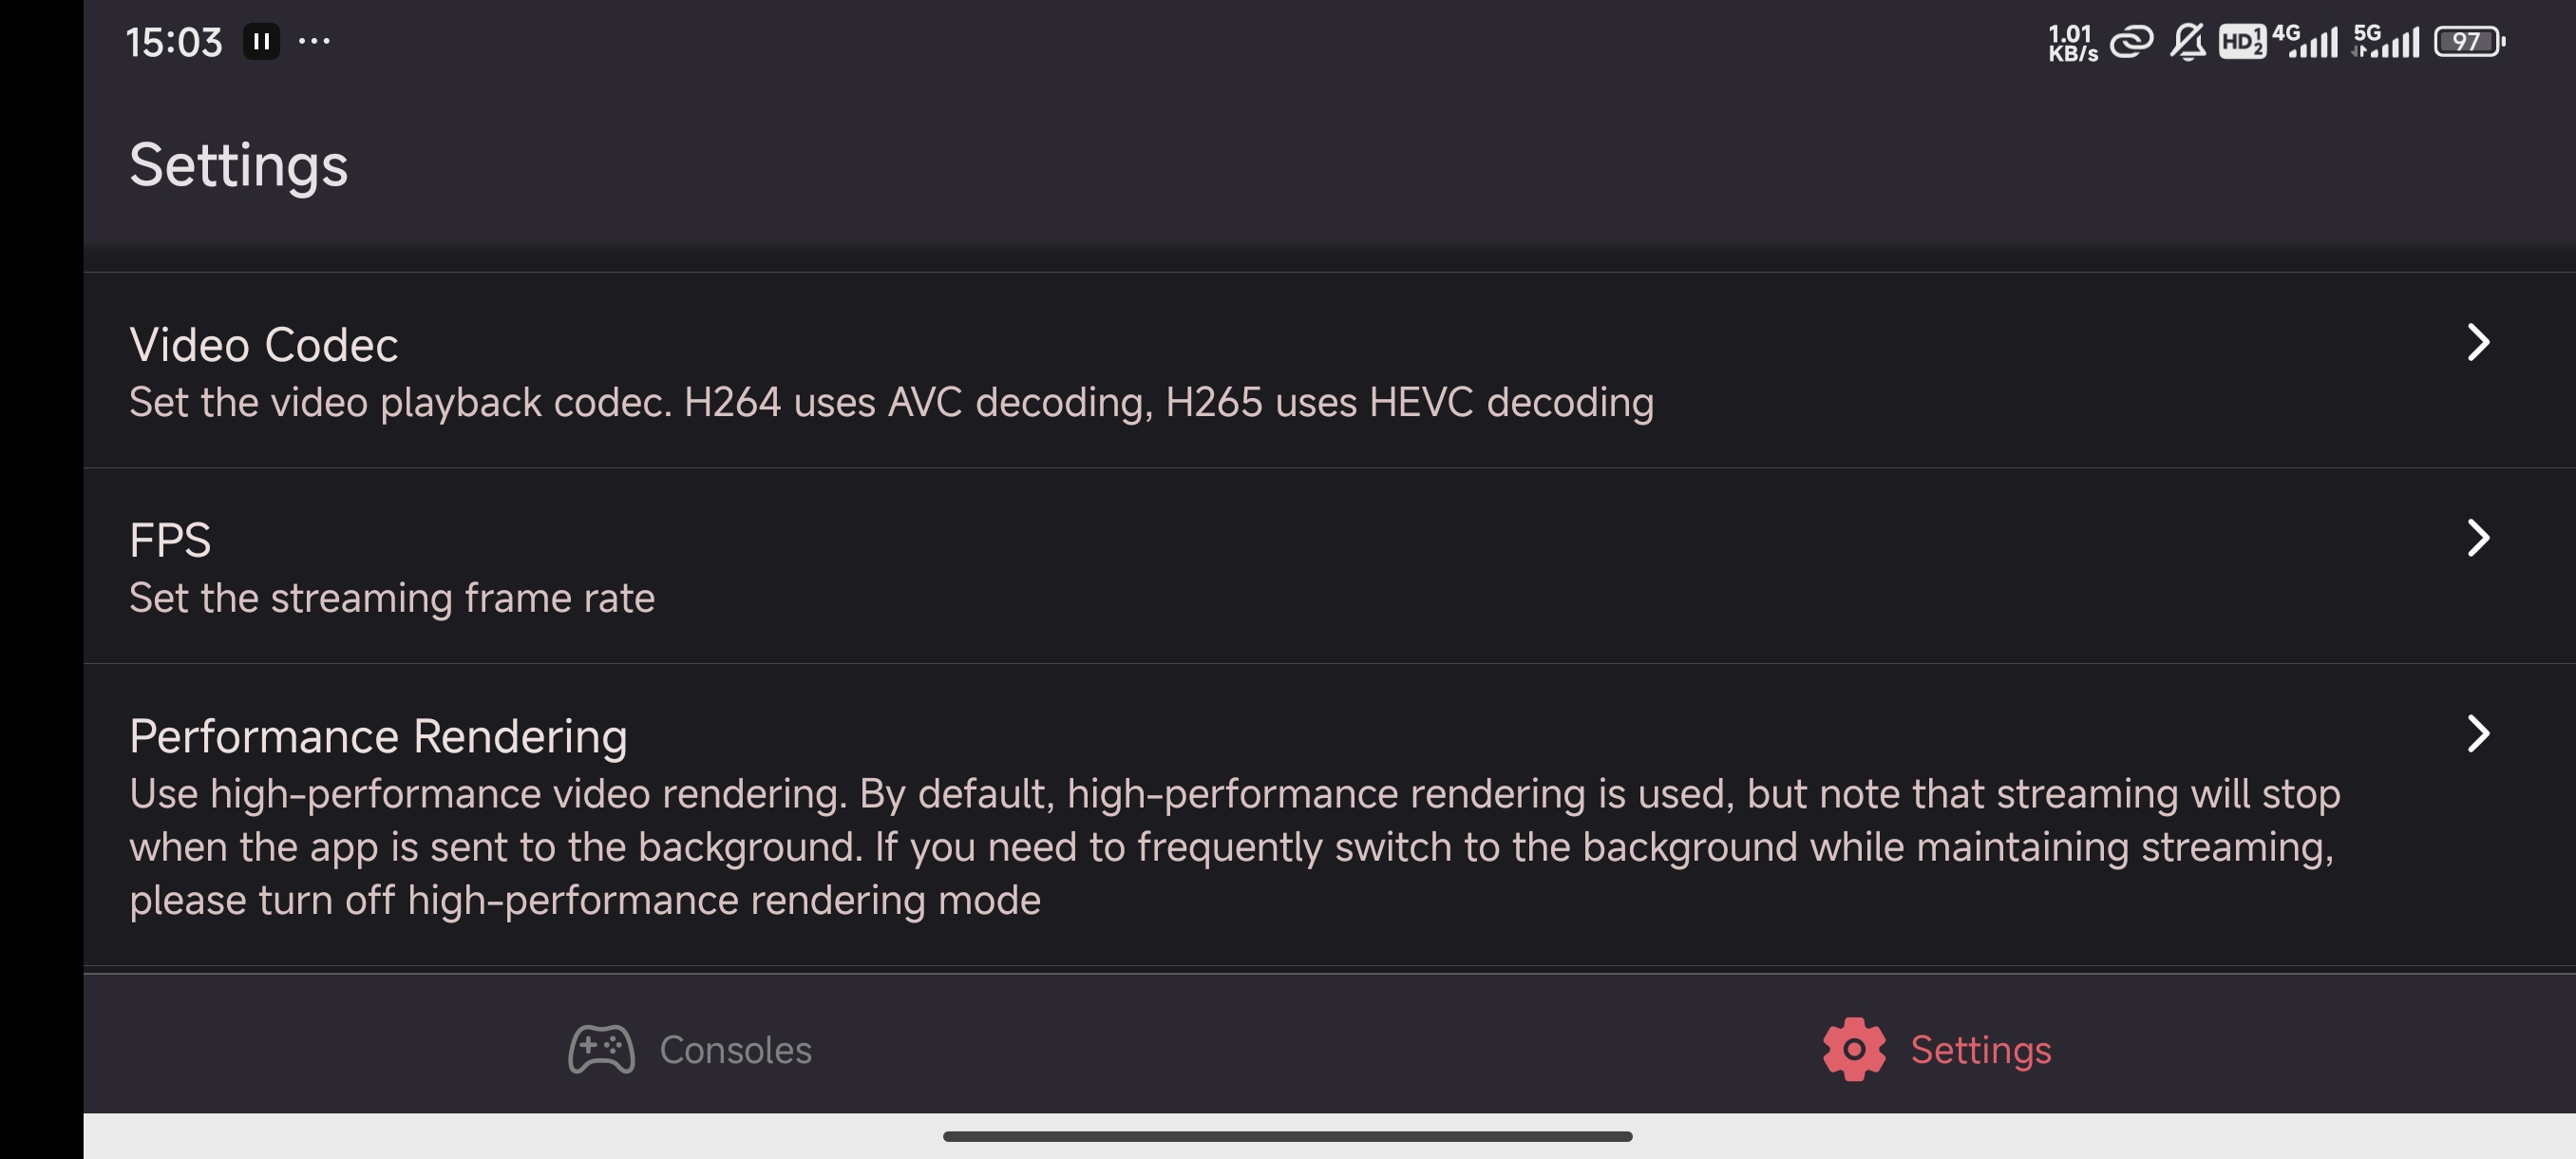This screenshot has width=2576, height=1159.
Task: Open the Video Codec setting
Action: 1329,370
